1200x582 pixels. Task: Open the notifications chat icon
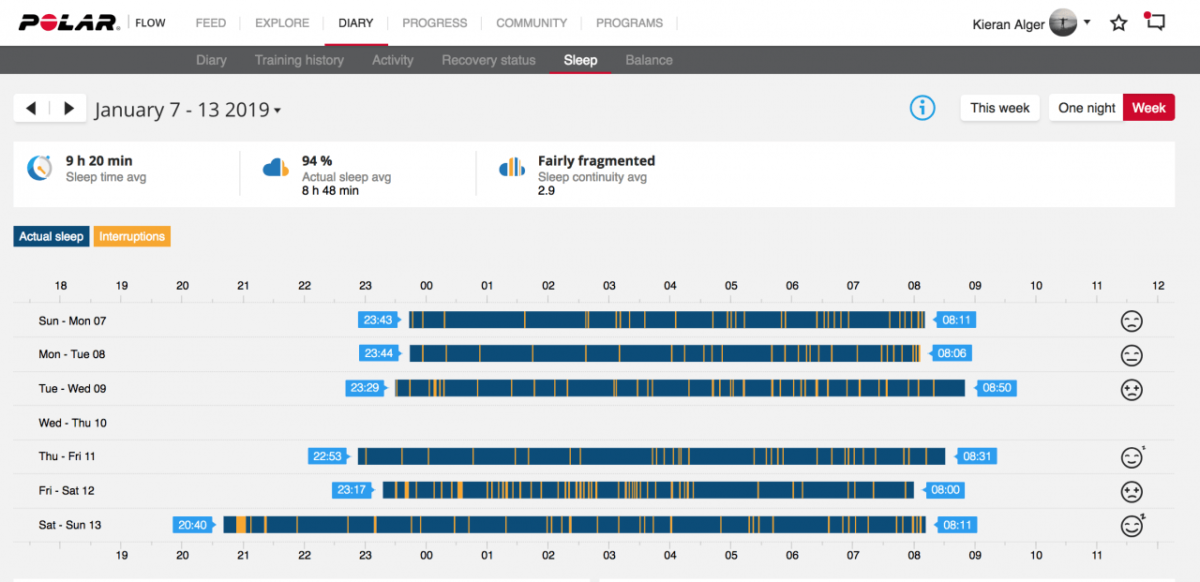pos(1155,22)
